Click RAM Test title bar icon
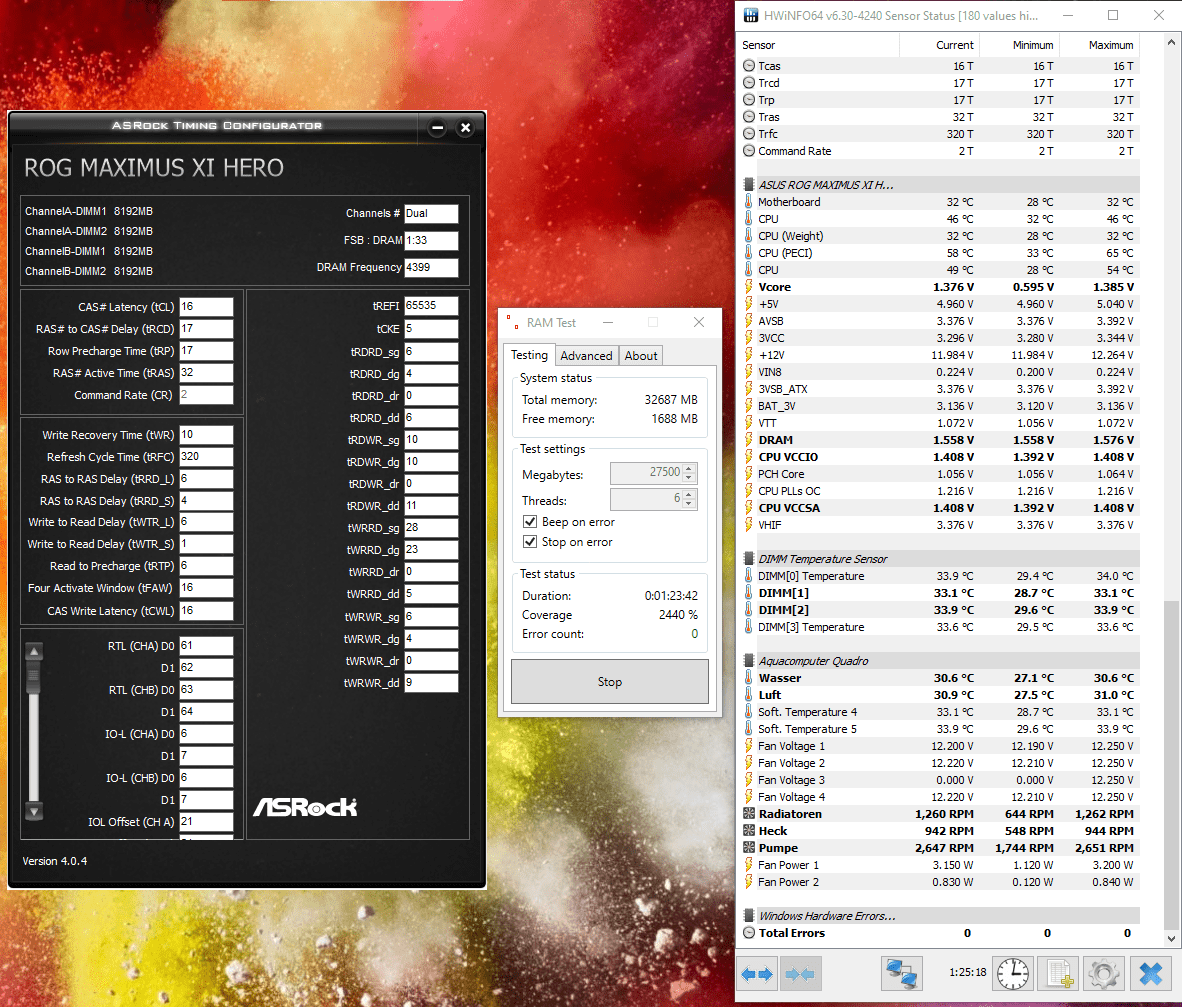This screenshot has width=1182, height=1007. 513,323
